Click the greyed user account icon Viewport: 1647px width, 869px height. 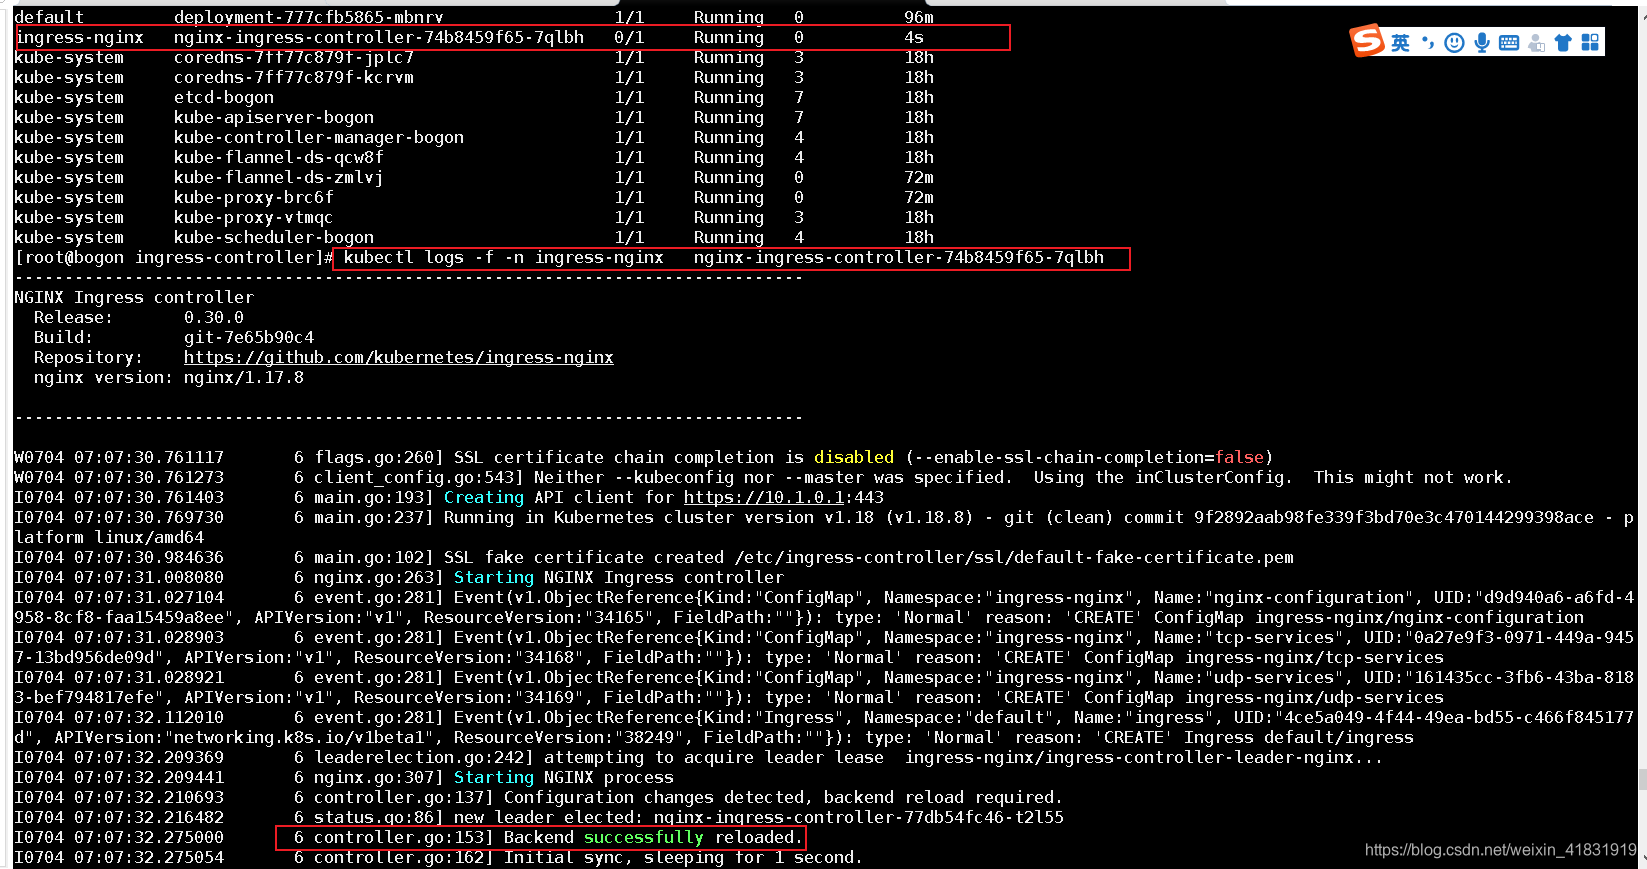click(x=1537, y=42)
